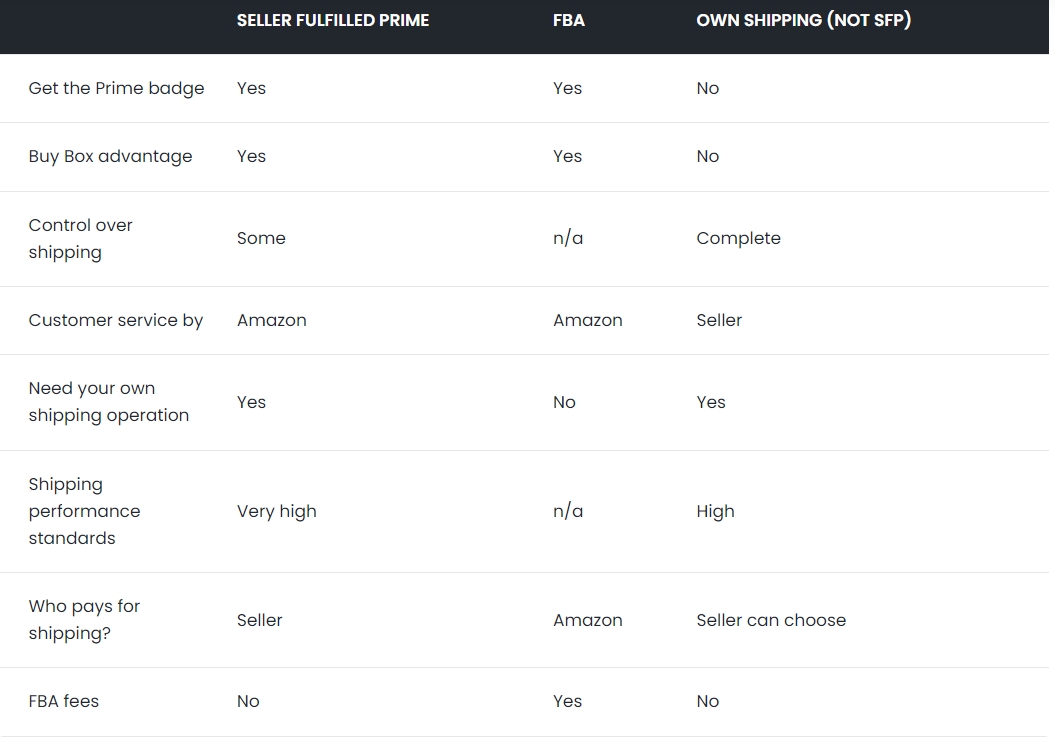The width and height of the screenshot is (1055, 742).
Task: Click the Control over shipping row label
Action: (x=81, y=238)
